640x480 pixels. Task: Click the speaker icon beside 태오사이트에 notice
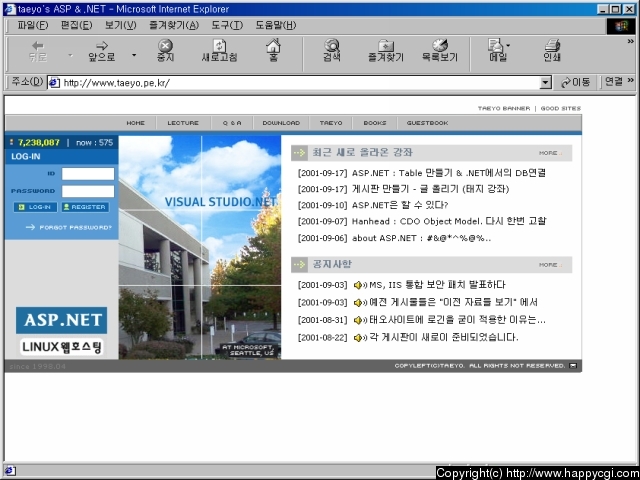tap(360, 320)
